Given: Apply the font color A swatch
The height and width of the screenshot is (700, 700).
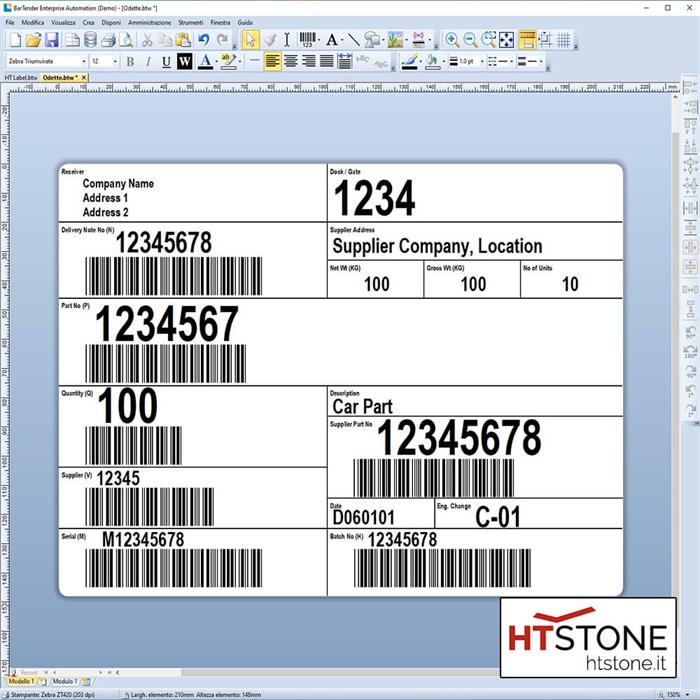Looking at the screenshot, I should [205, 61].
